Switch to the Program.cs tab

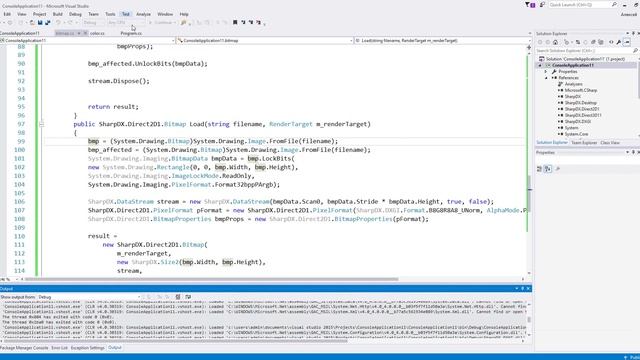click(131, 33)
